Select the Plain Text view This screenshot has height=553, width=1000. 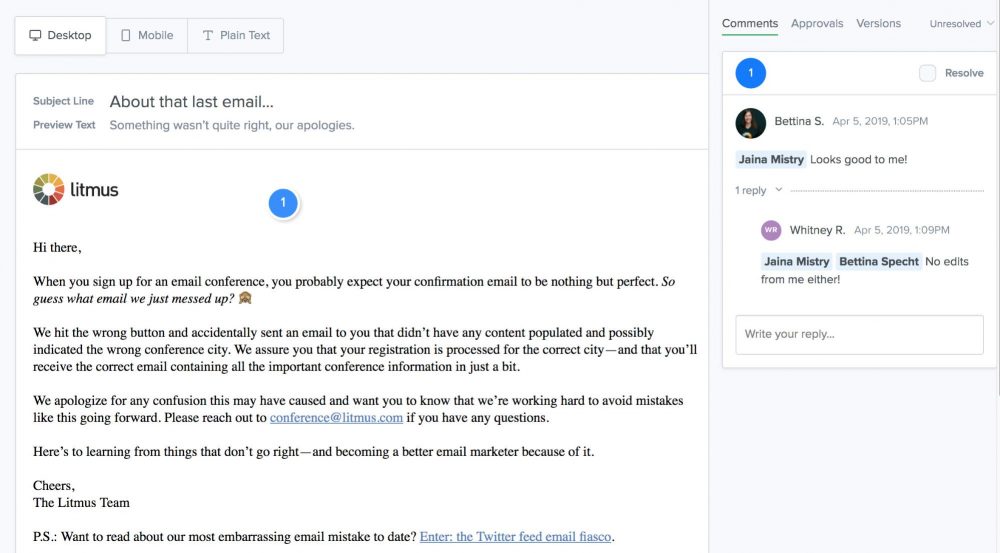235,35
